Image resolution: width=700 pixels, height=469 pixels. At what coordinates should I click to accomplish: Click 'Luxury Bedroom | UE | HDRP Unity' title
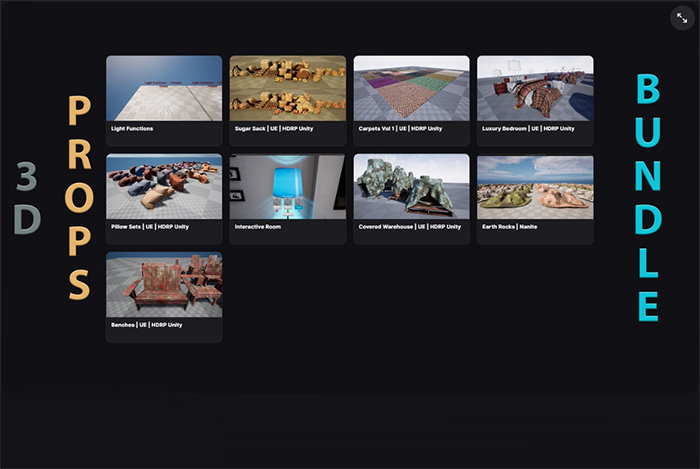click(528, 129)
